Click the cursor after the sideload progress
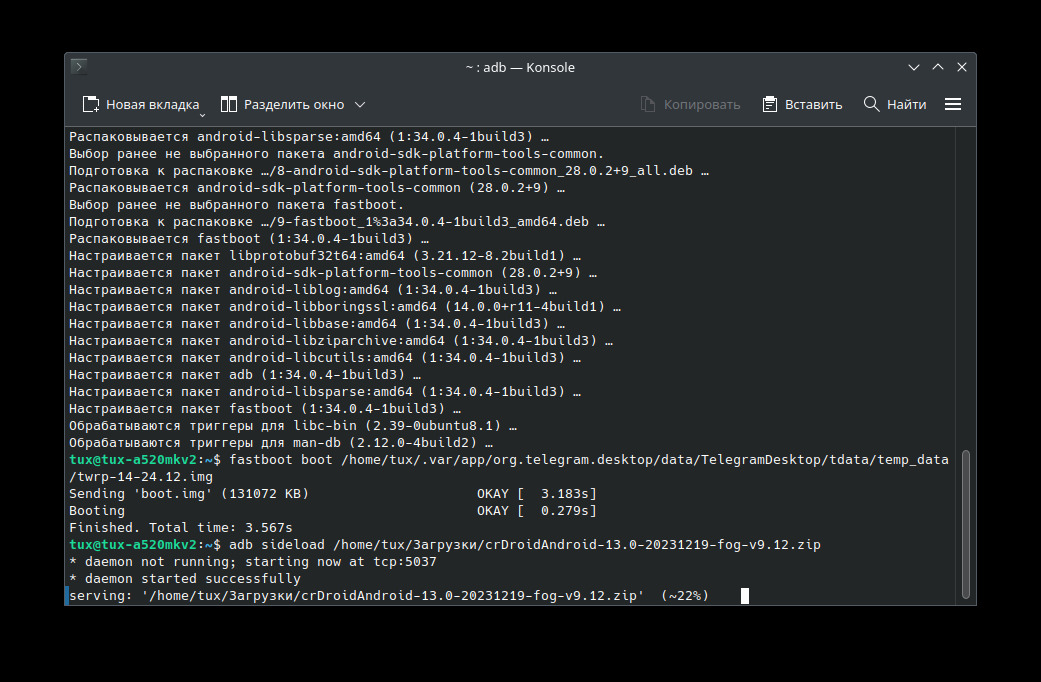The height and width of the screenshot is (682, 1041). coord(745,596)
